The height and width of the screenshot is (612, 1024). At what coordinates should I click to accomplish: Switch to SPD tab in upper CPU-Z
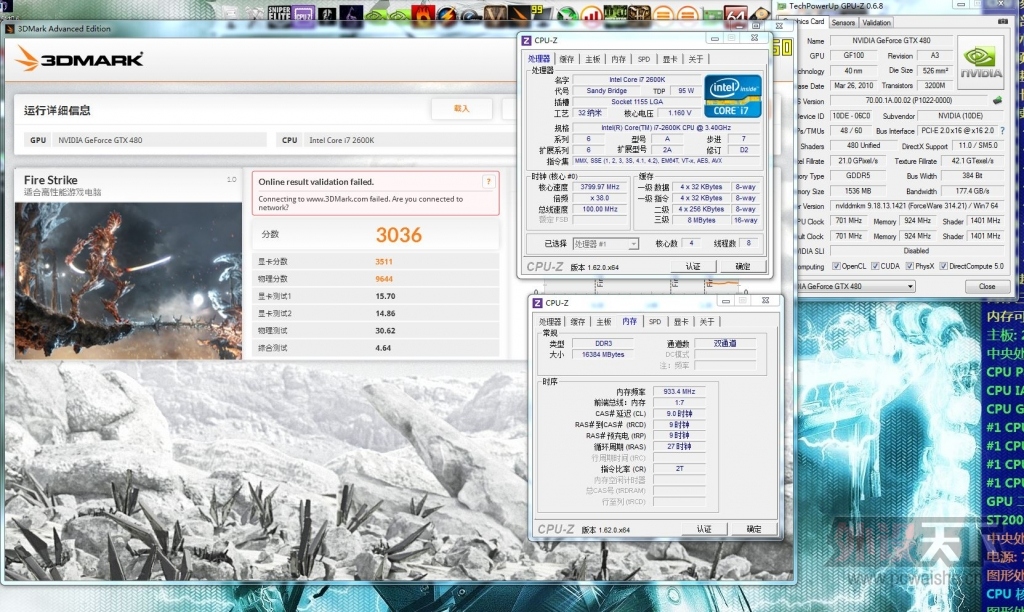point(644,59)
